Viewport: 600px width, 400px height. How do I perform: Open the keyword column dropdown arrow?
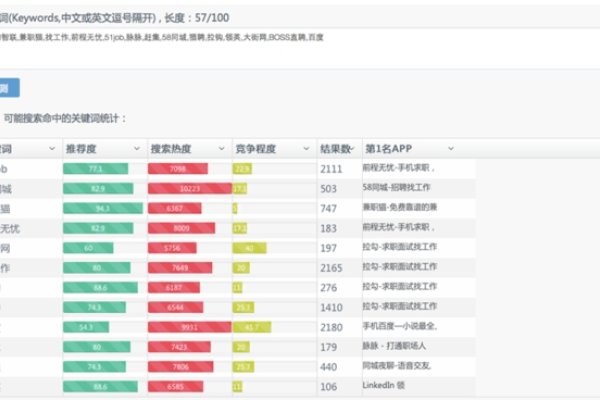(x=52, y=149)
